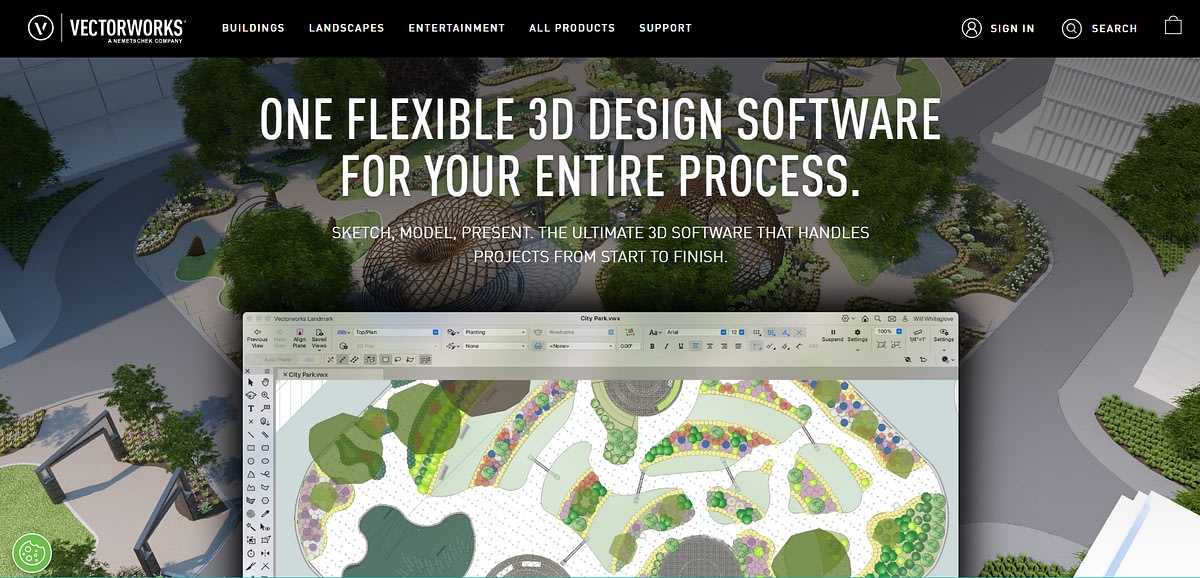The height and width of the screenshot is (578, 1200).
Task: Select justified text alignment
Action: pyautogui.click(x=738, y=346)
